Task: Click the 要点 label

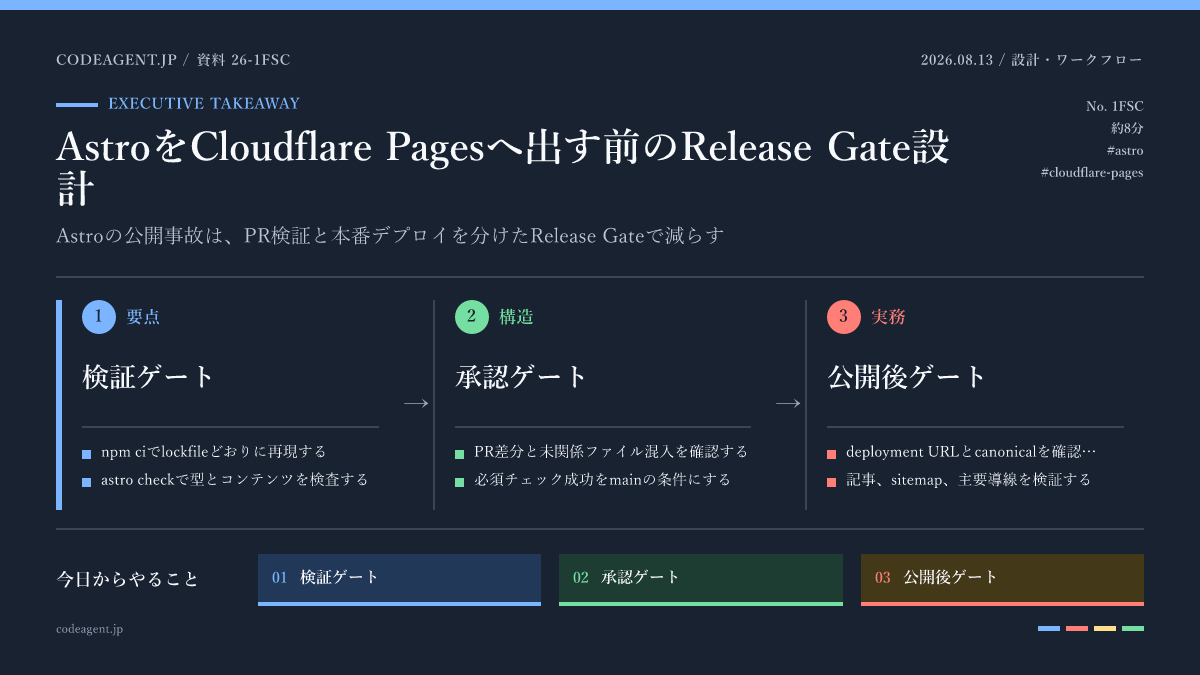Action: (x=143, y=317)
